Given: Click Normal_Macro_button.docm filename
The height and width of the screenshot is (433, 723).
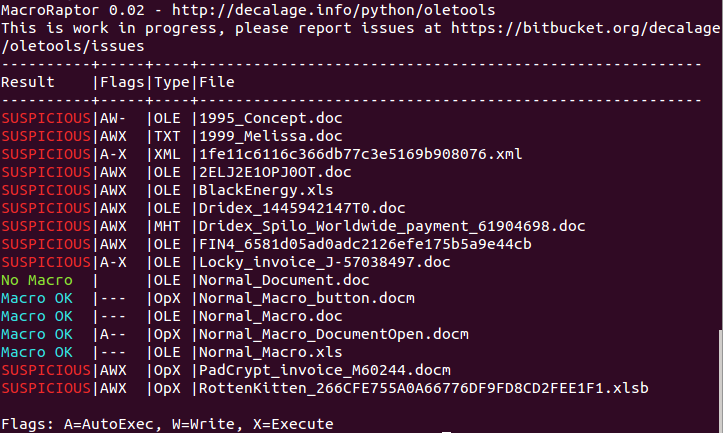Looking at the screenshot, I should [307, 298].
